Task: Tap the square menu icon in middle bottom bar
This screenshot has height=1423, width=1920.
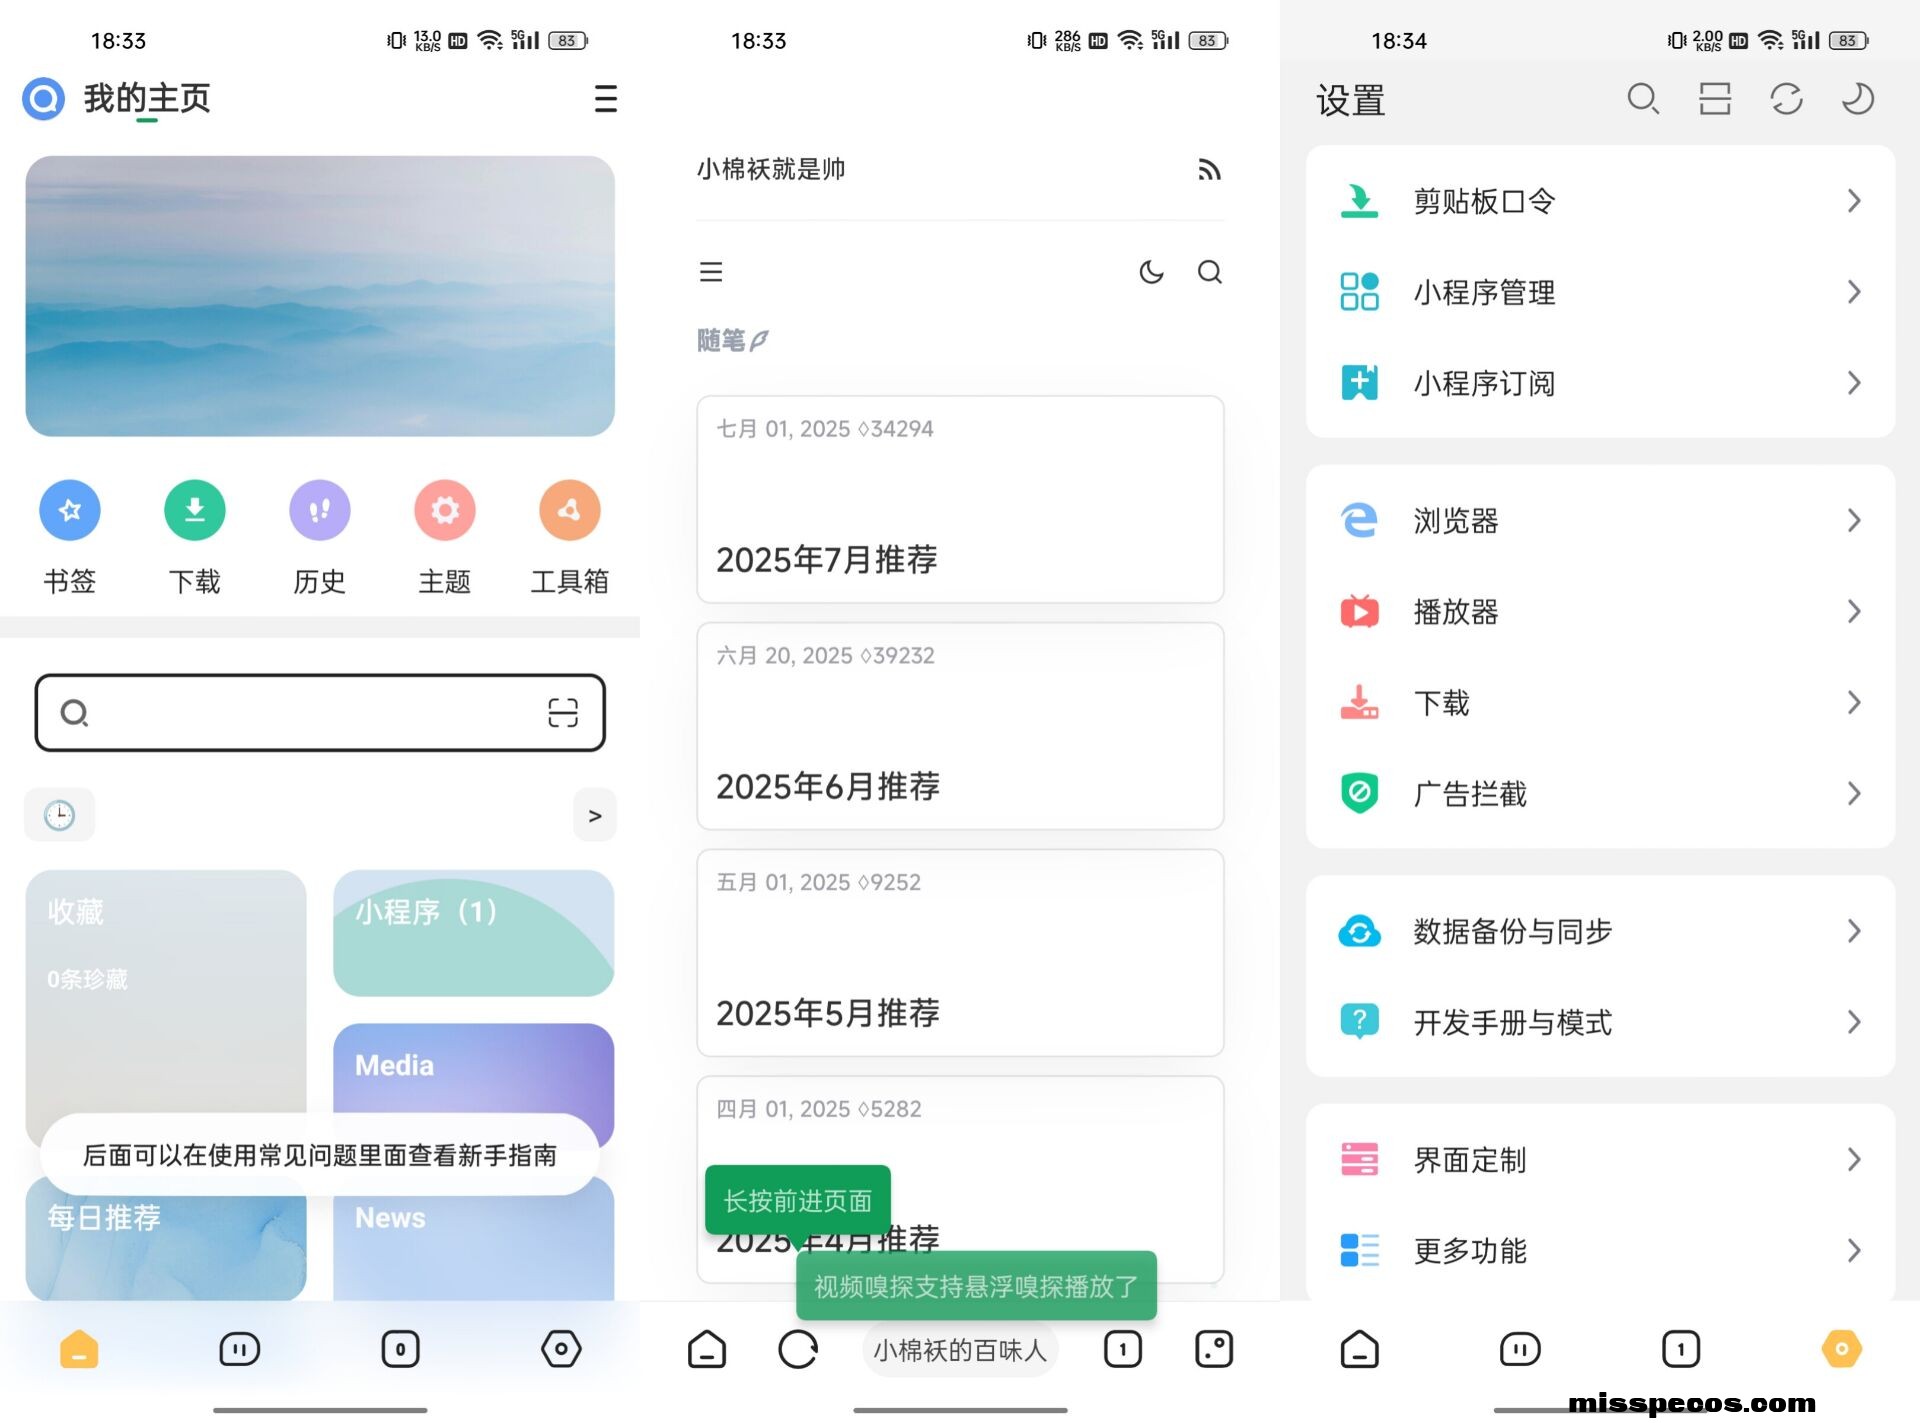Action: pyautogui.click(x=1214, y=1349)
